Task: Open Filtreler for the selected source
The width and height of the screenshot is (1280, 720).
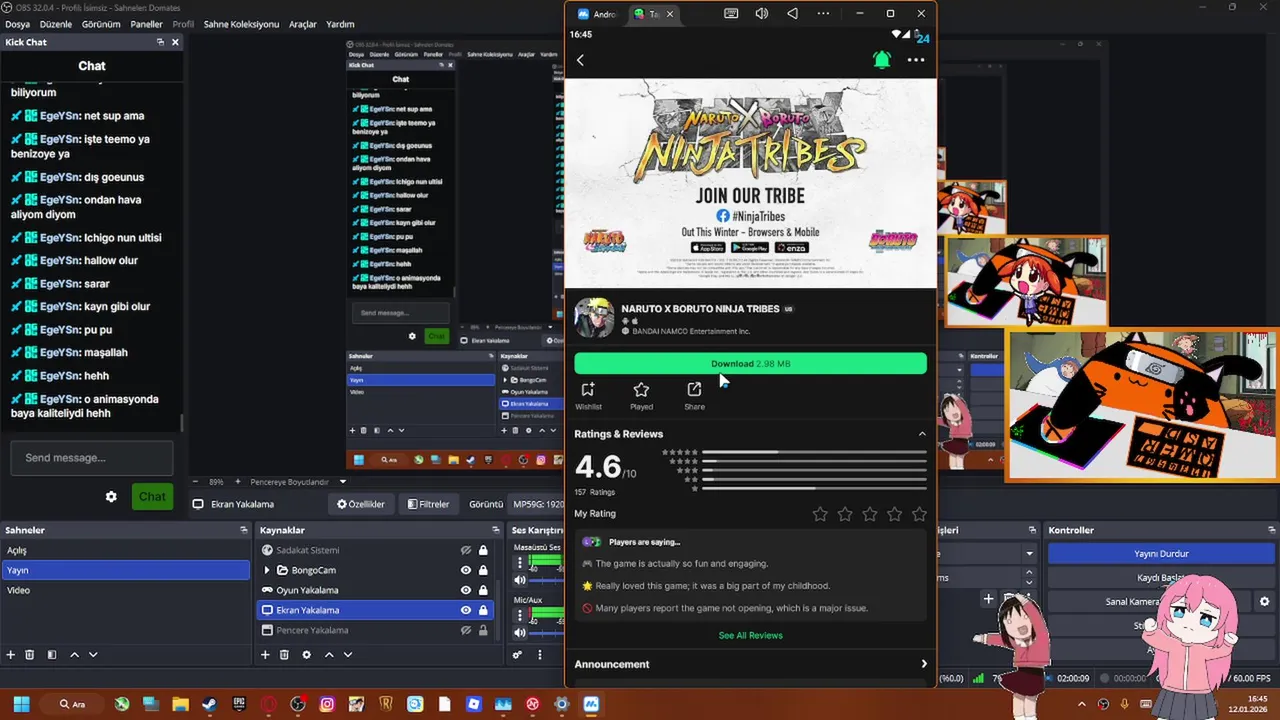Action: [x=428, y=504]
